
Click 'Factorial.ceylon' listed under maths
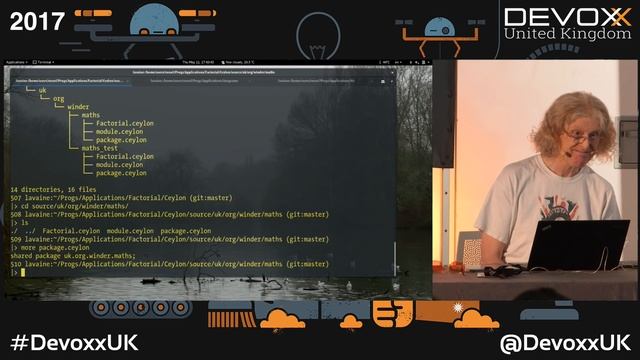click(x=125, y=123)
